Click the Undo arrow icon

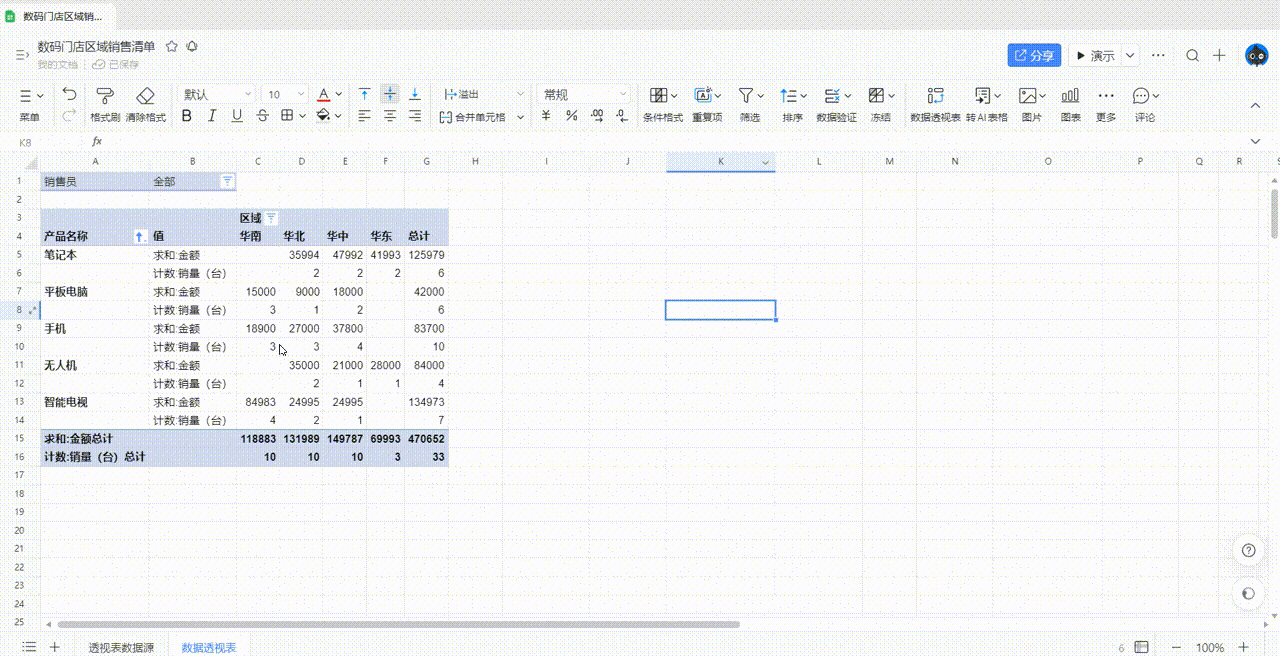[69, 94]
